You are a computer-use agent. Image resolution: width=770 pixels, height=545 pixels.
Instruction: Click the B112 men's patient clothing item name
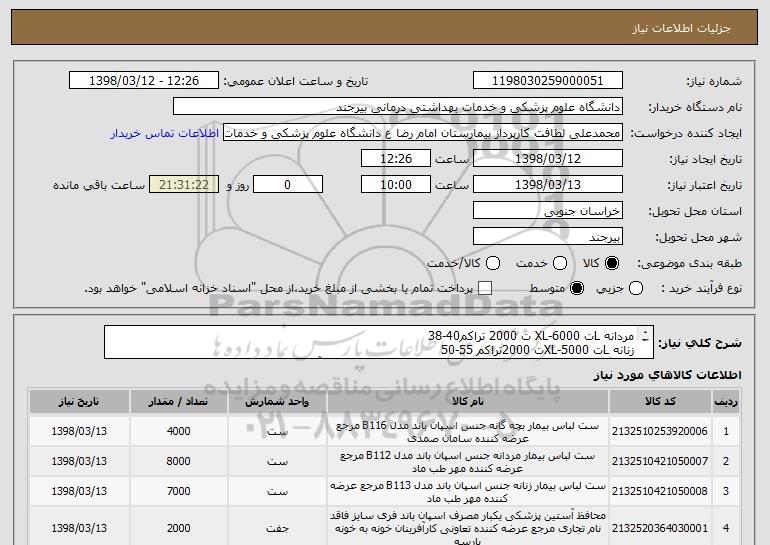(x=468, y=462)
